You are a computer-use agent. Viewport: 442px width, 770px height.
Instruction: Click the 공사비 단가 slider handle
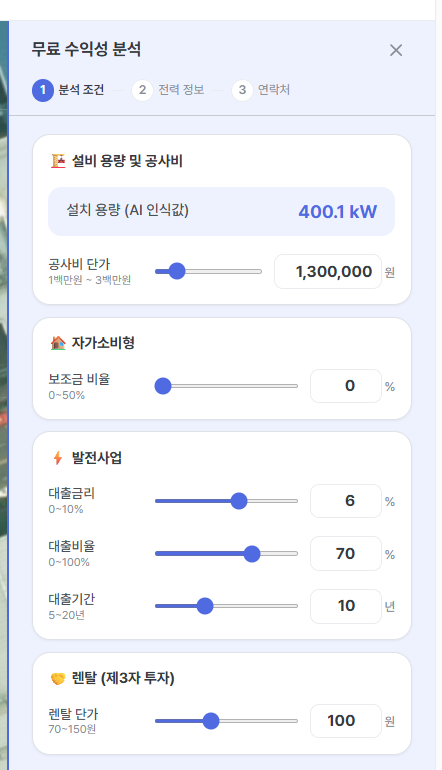pyautogui.click(x=176, y=271)
